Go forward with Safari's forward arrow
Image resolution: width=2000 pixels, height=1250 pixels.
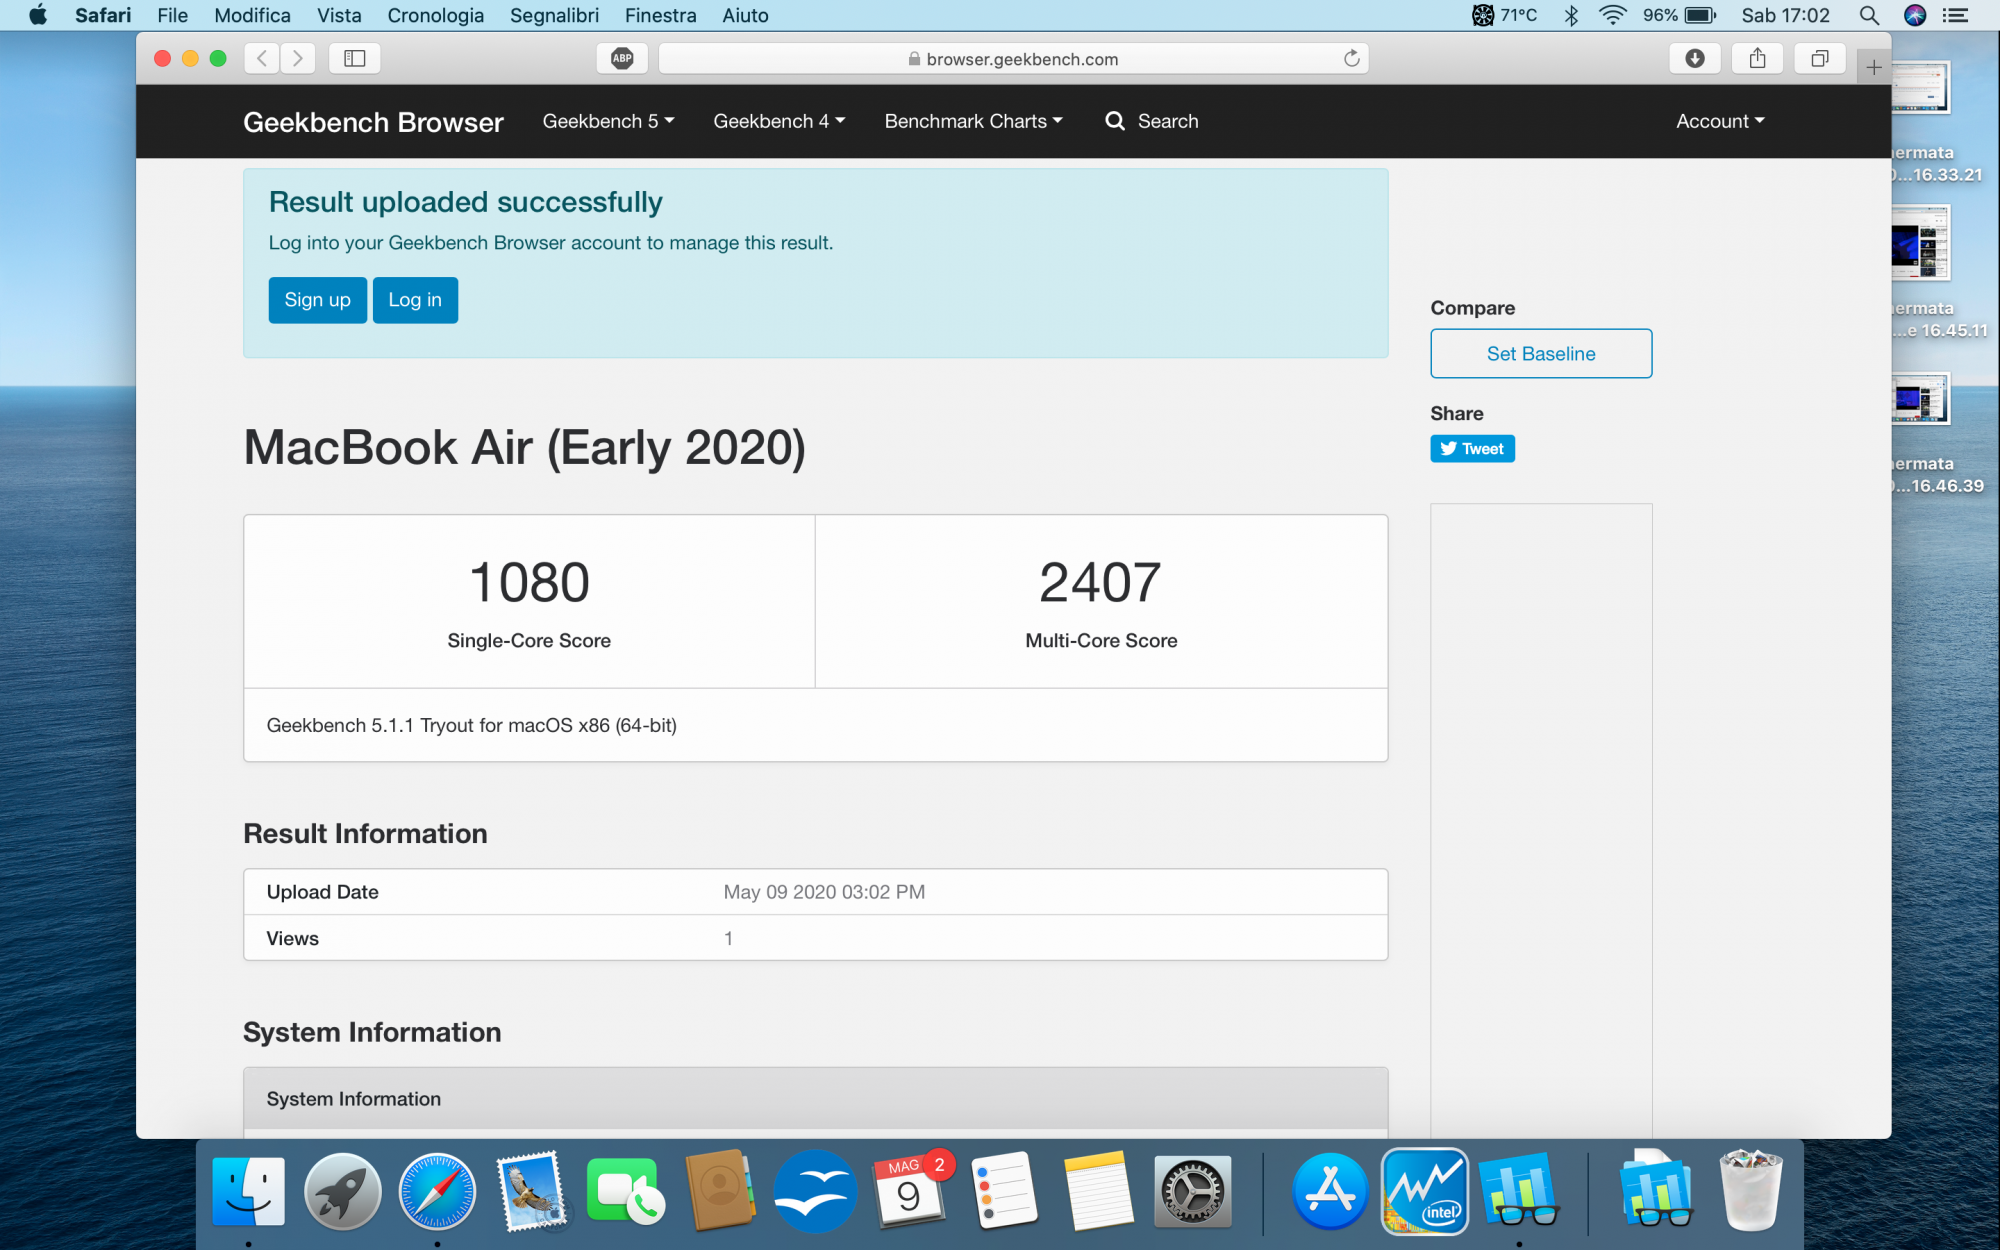point(298,58)
